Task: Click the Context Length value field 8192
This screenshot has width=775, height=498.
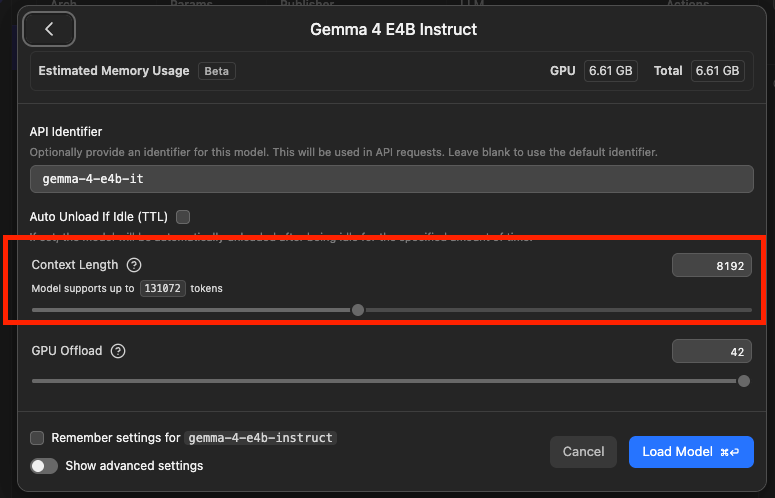Action: pos(712,265)
